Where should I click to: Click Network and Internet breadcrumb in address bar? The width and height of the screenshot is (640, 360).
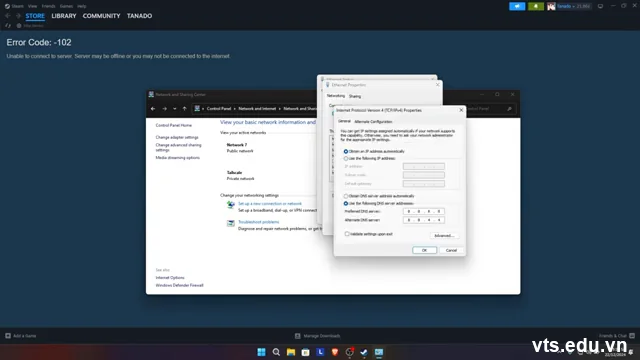[257, 109]
